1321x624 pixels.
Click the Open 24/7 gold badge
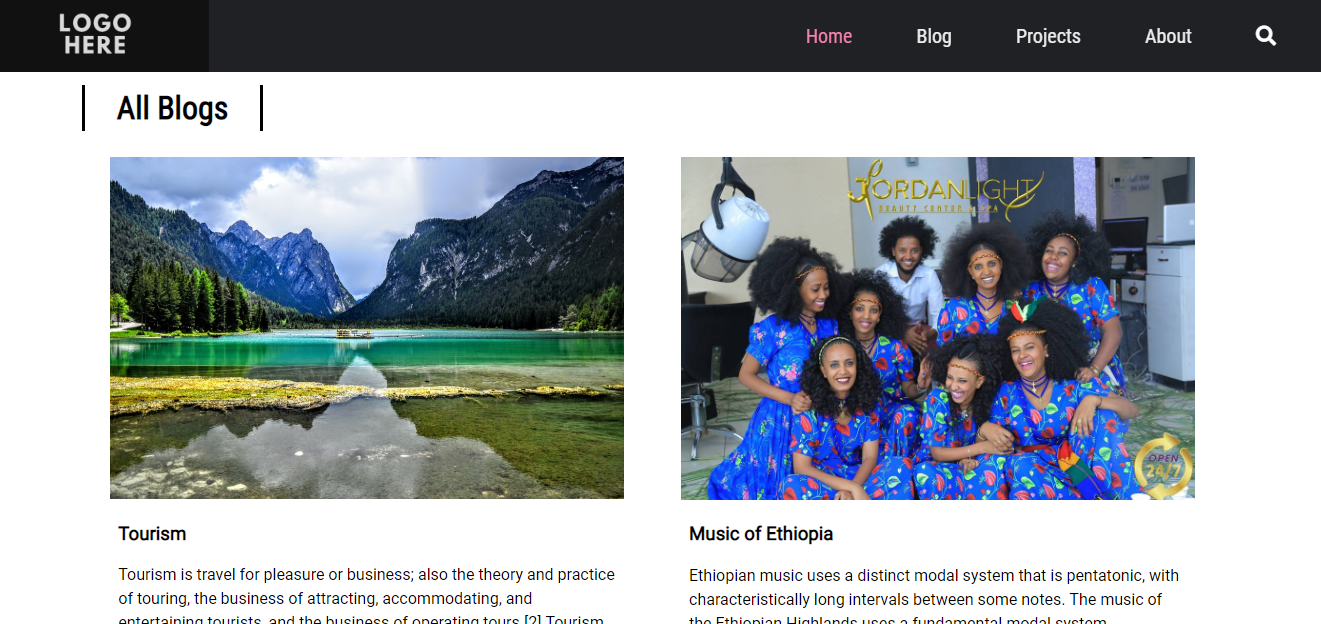(1162, 465)
